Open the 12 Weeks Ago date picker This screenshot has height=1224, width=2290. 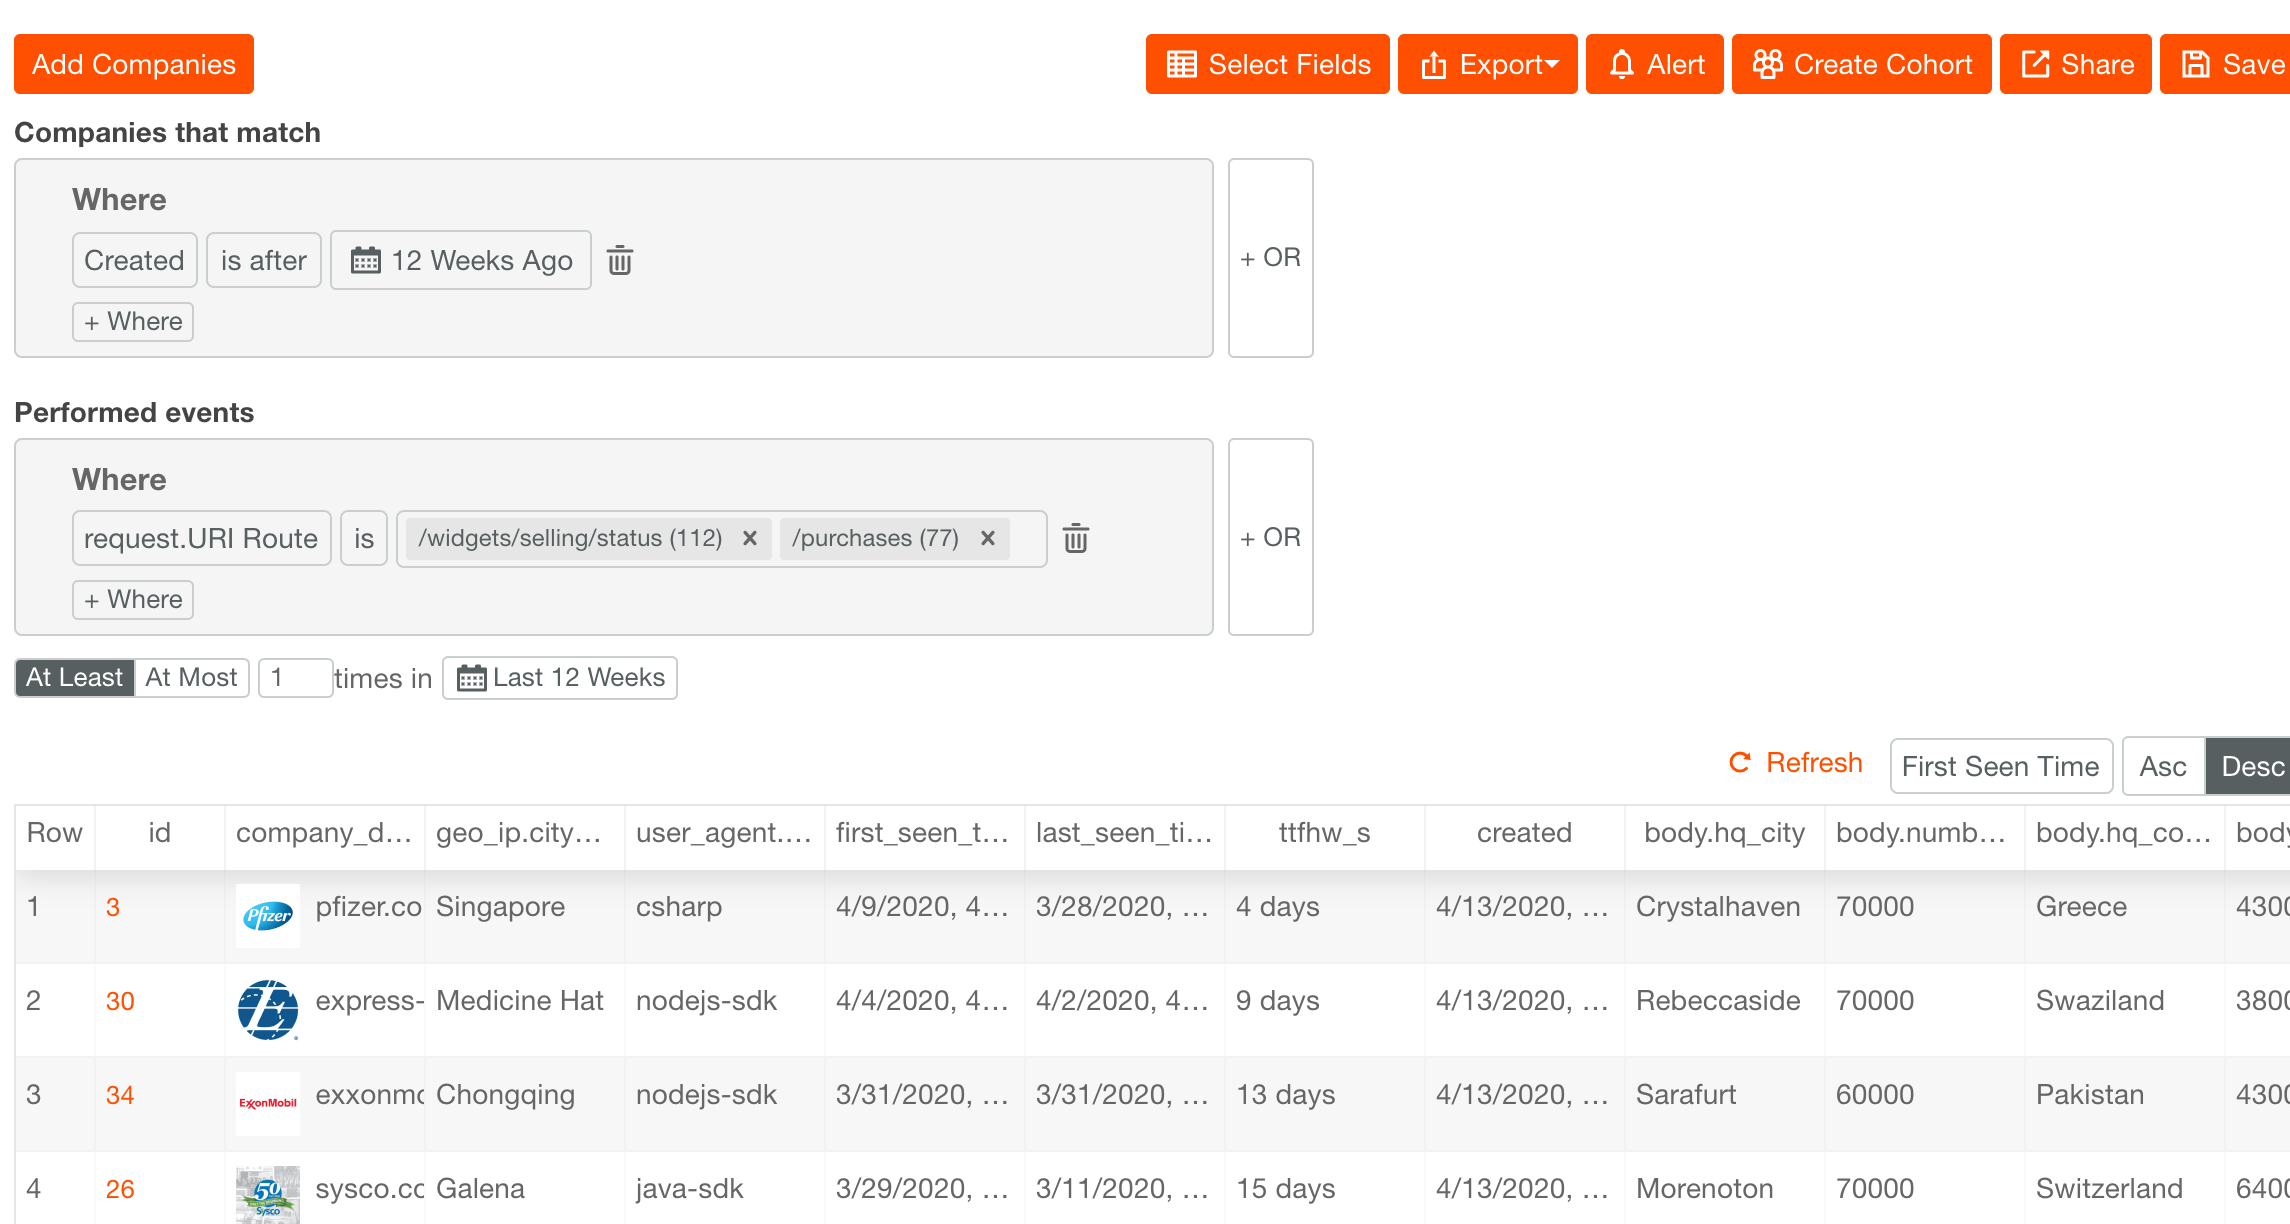tap(461, 261)
